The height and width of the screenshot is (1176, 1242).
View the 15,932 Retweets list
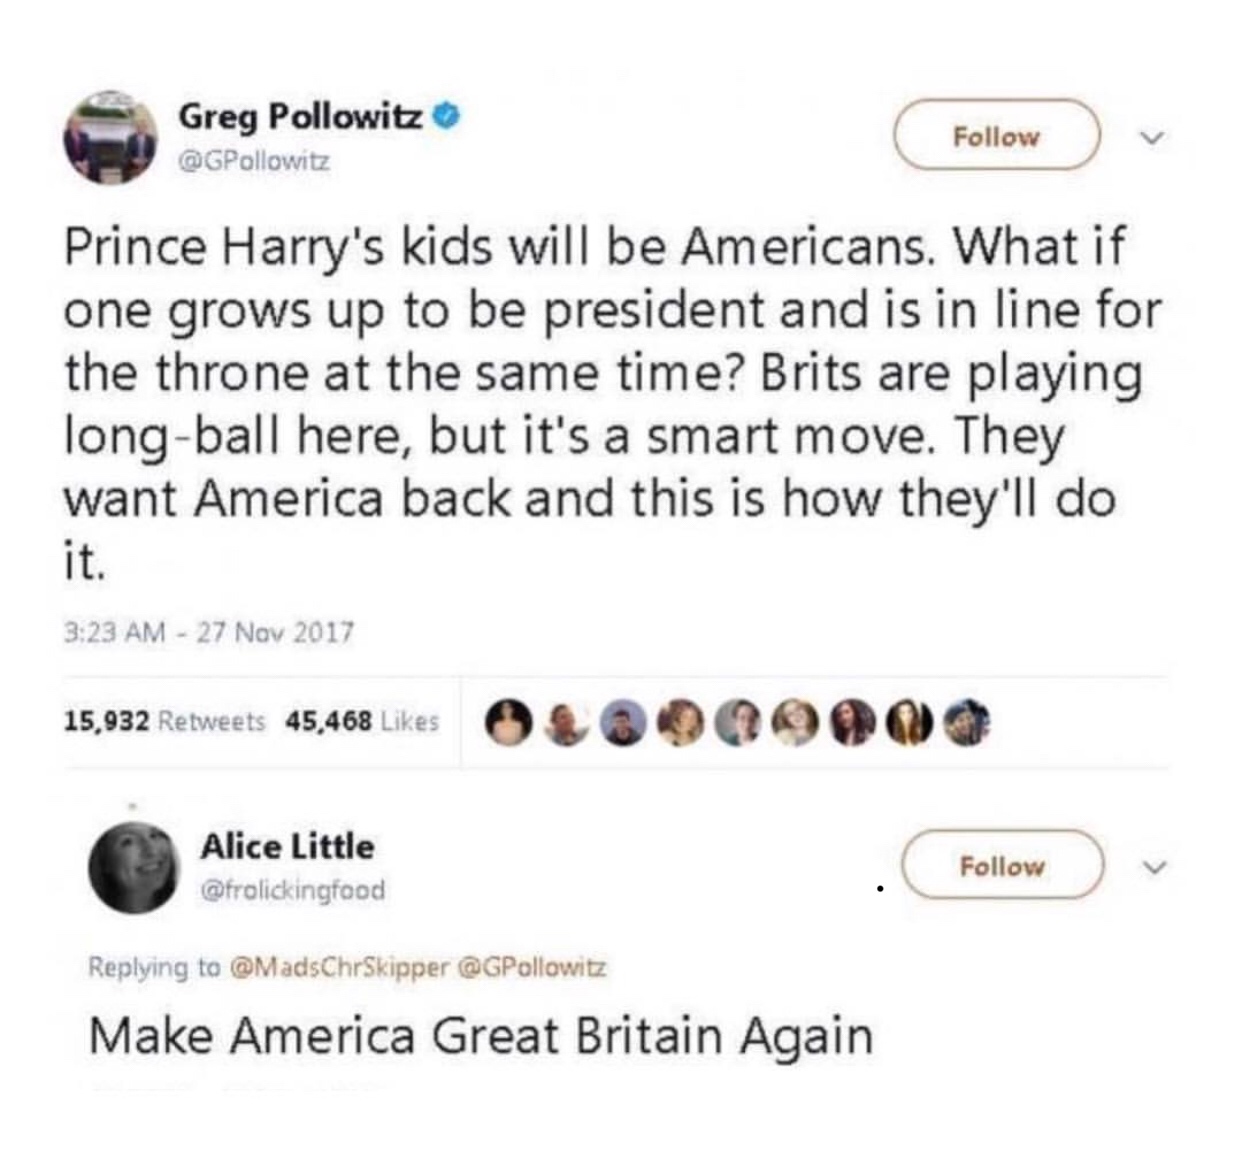165,721
